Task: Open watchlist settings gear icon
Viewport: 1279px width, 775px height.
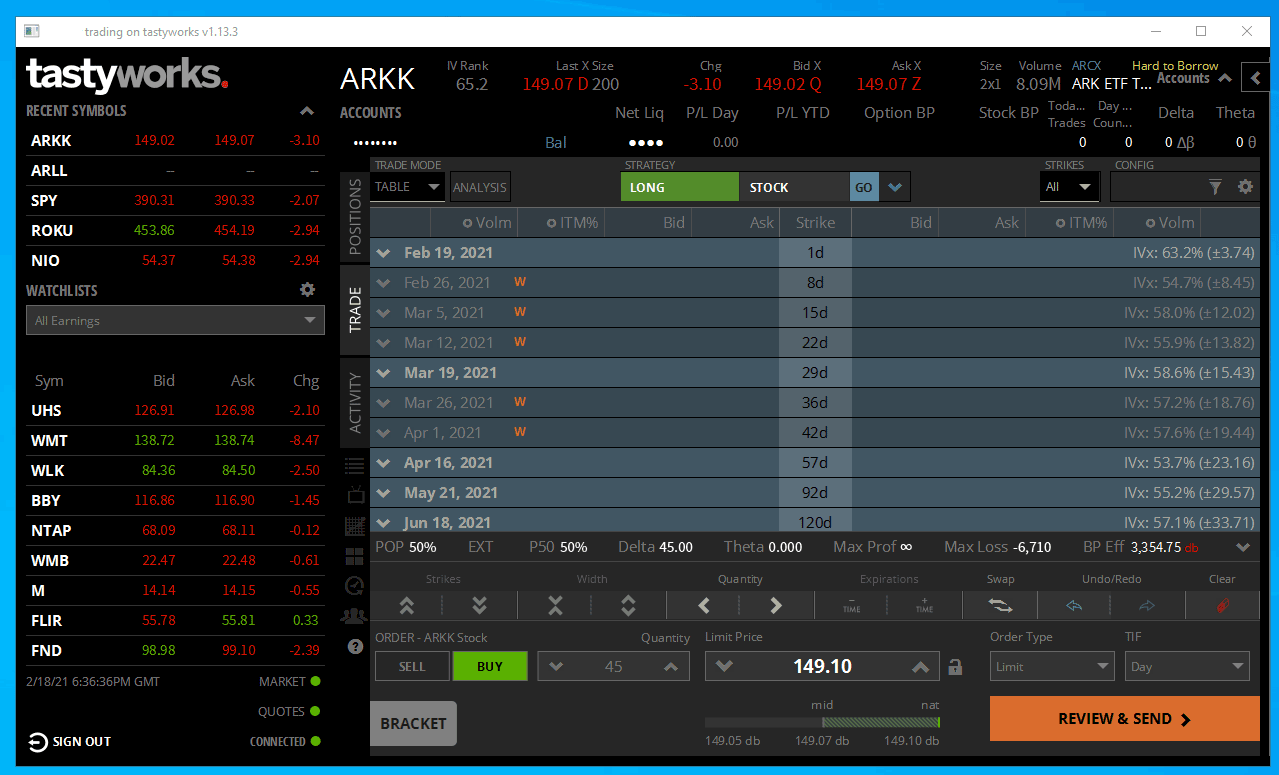Action: 307,290
